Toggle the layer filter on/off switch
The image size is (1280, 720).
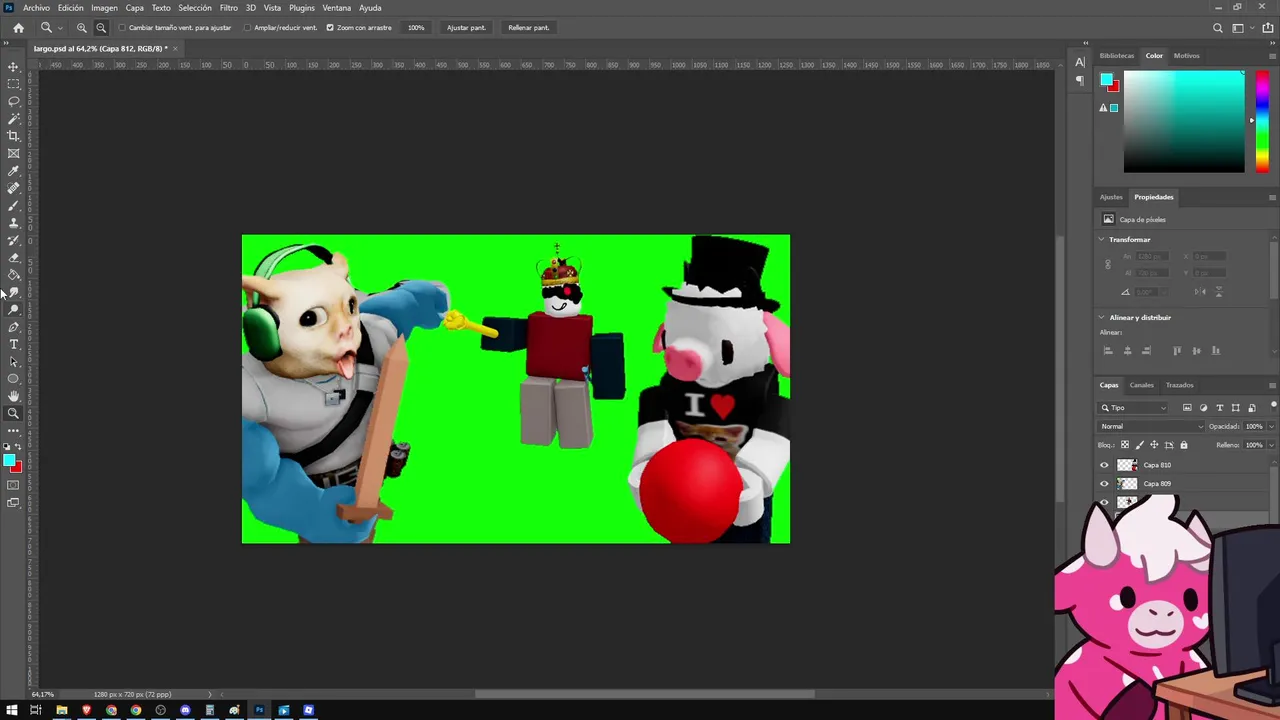point(1273,406)
